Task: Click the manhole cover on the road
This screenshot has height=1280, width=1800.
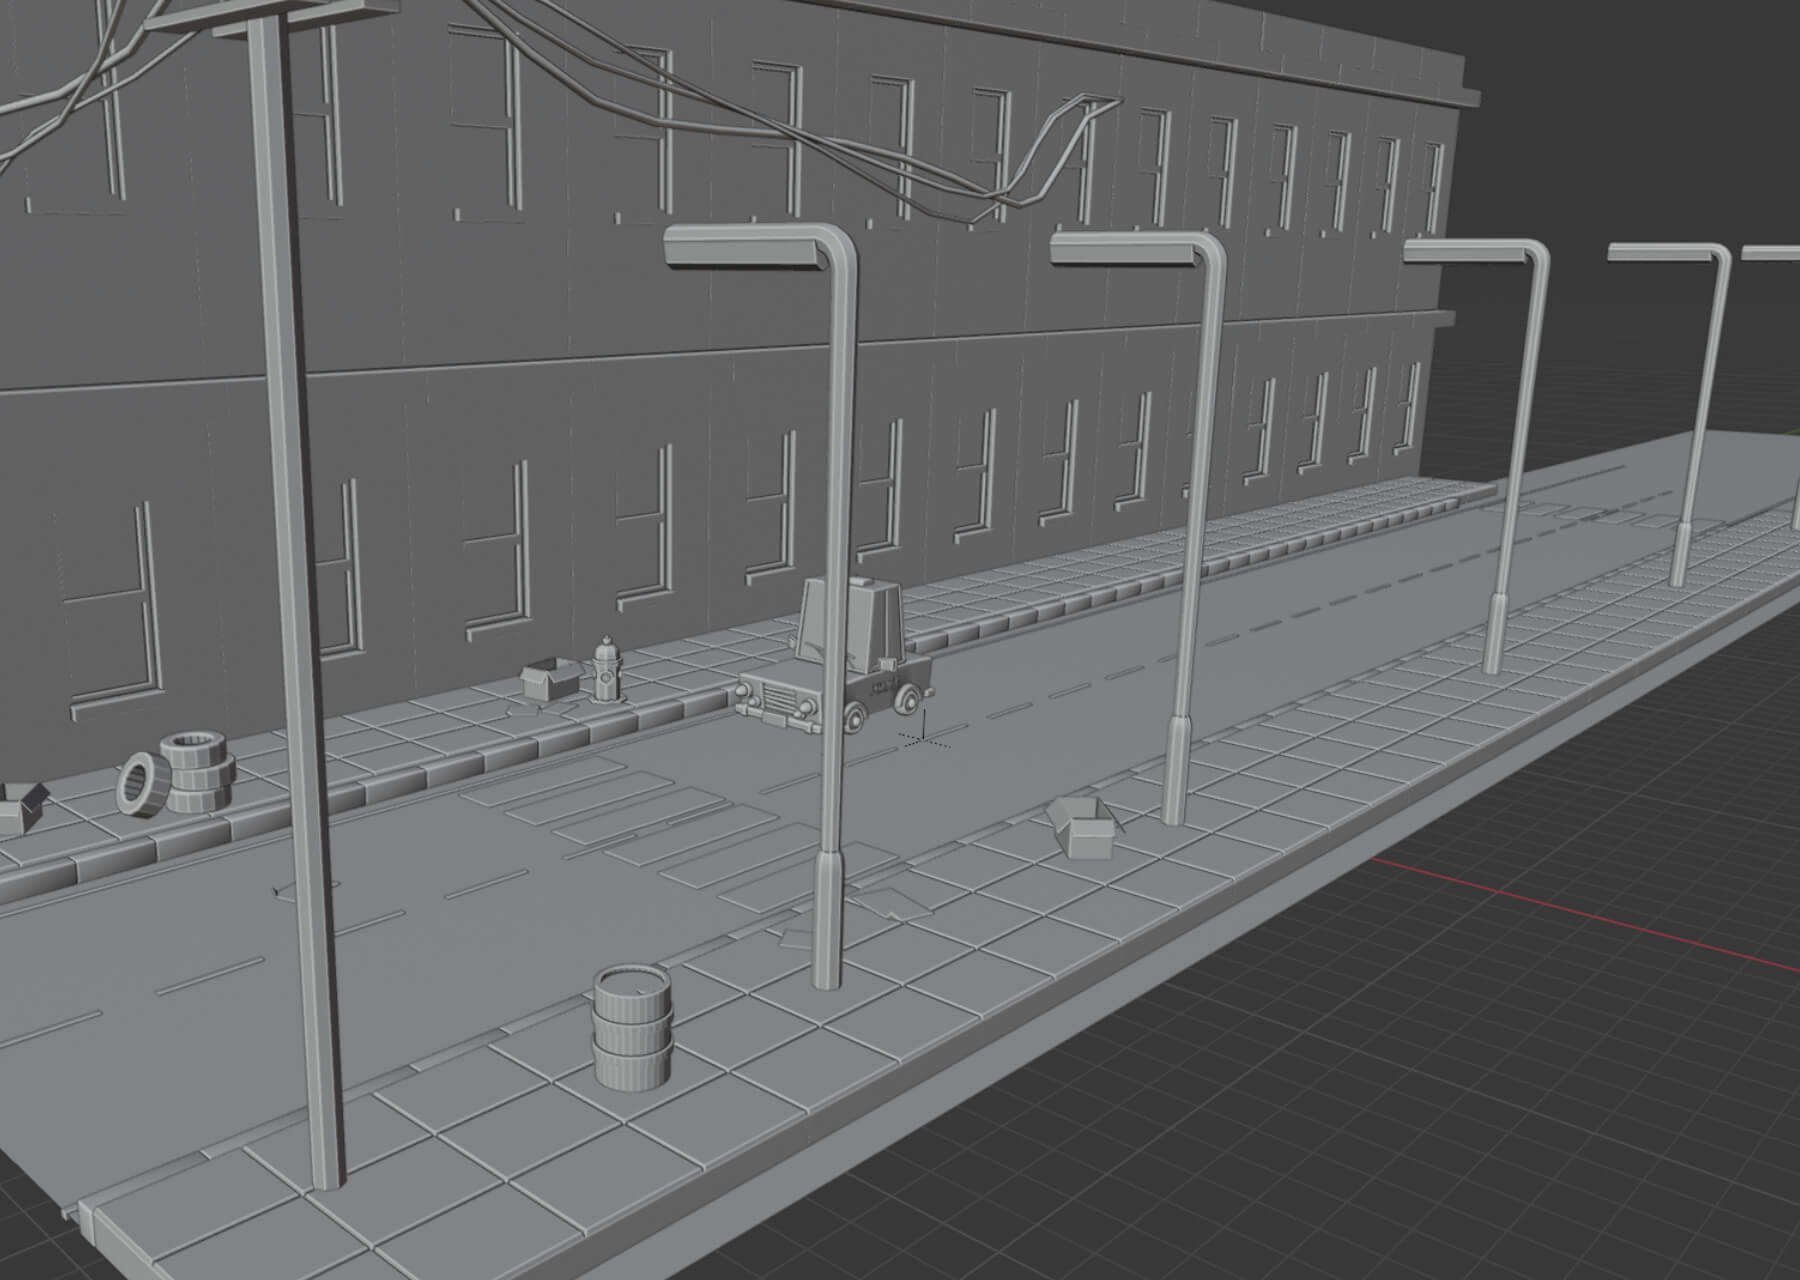Action: coord(312,886)
